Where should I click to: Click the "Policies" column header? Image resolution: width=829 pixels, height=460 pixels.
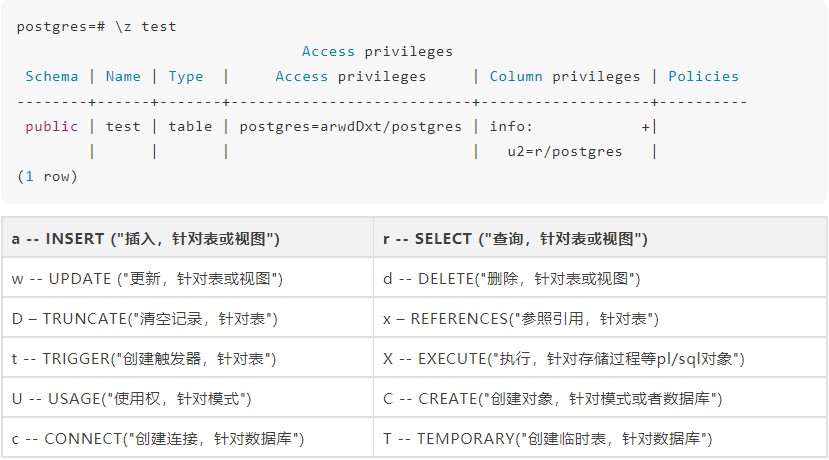[703, 76]
